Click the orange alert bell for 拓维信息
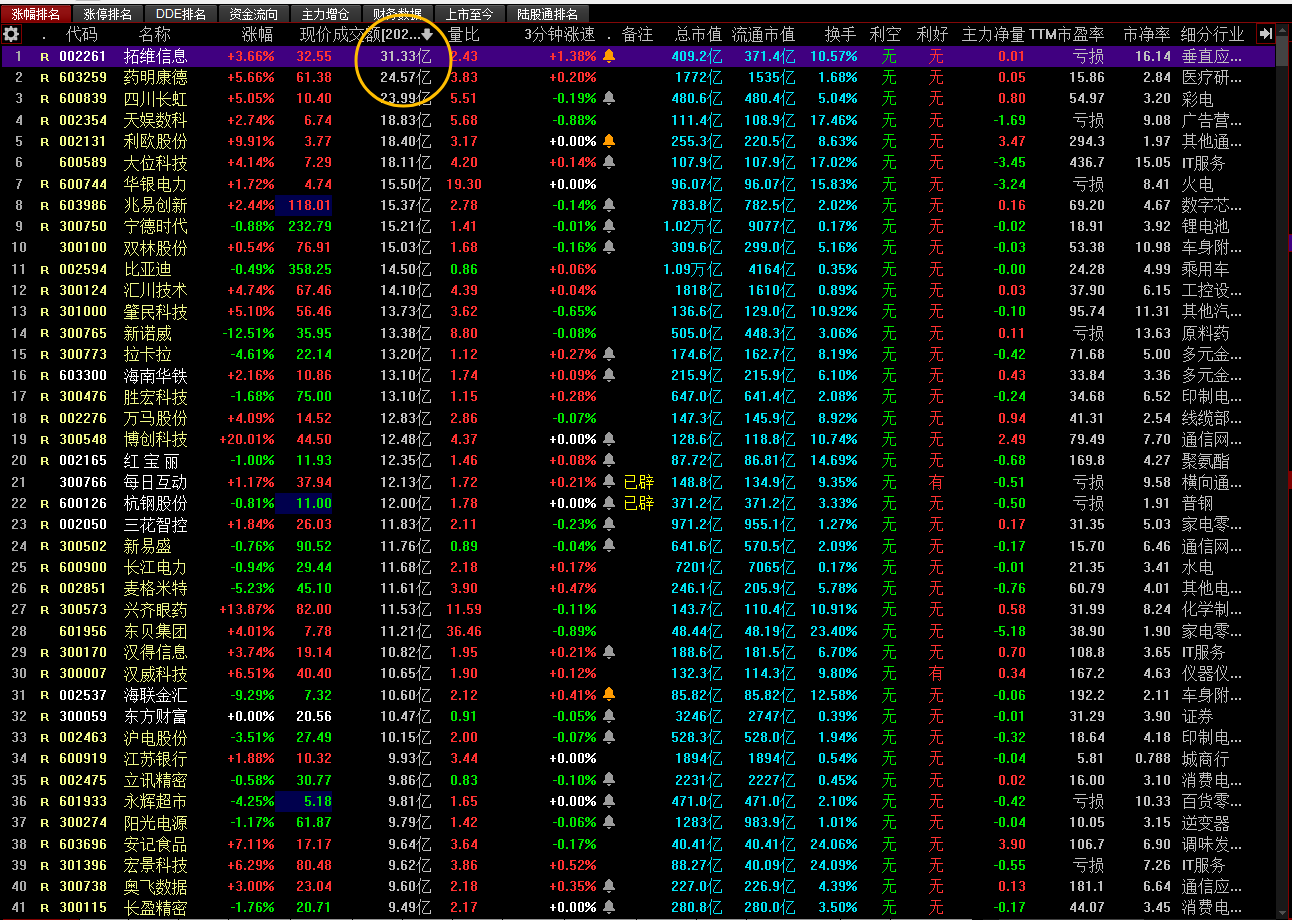 click(609, 56)
